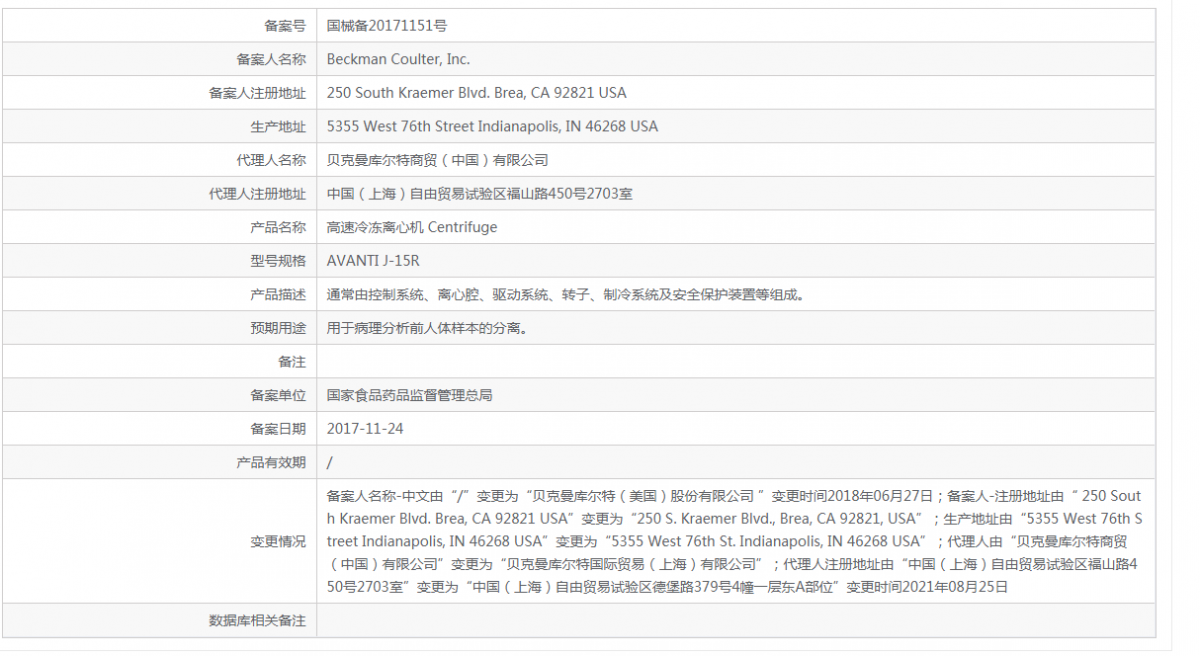Screen dimensions: 1200x656
Task: Select the 备案人注册地址 row's address value
Action: click(476, 93)
